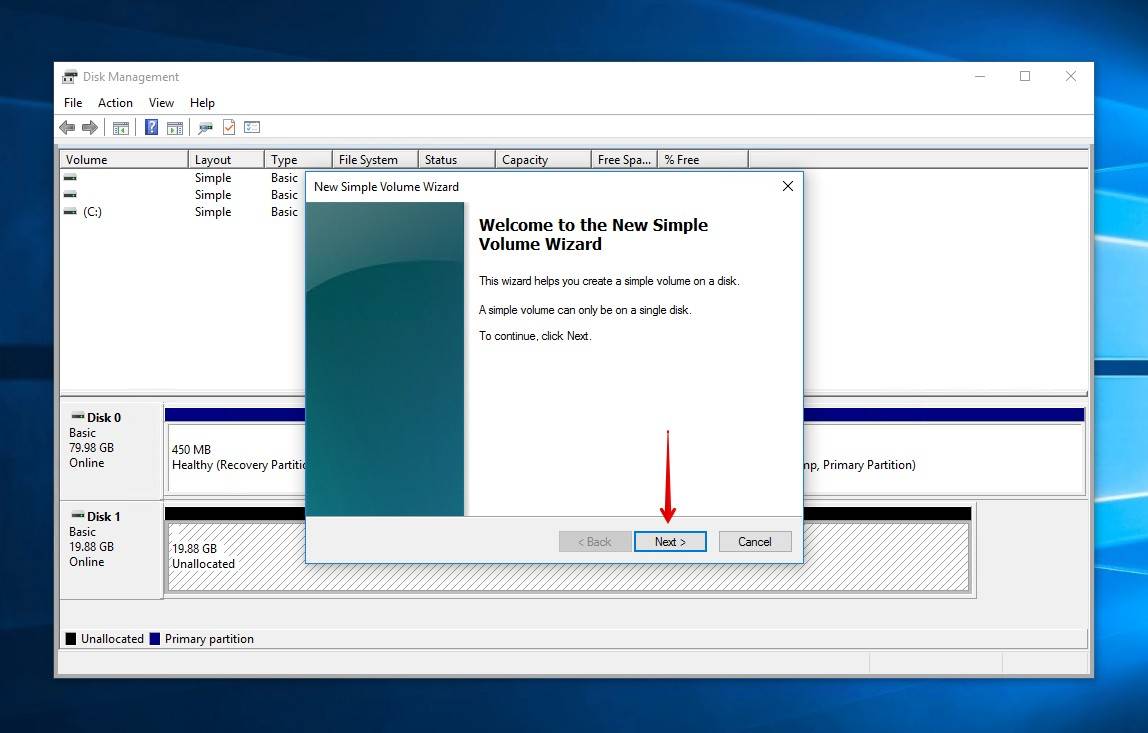Click the blue Primary partition legend swatch
Screen dimensions: 1148x733
tap(155, 639)
